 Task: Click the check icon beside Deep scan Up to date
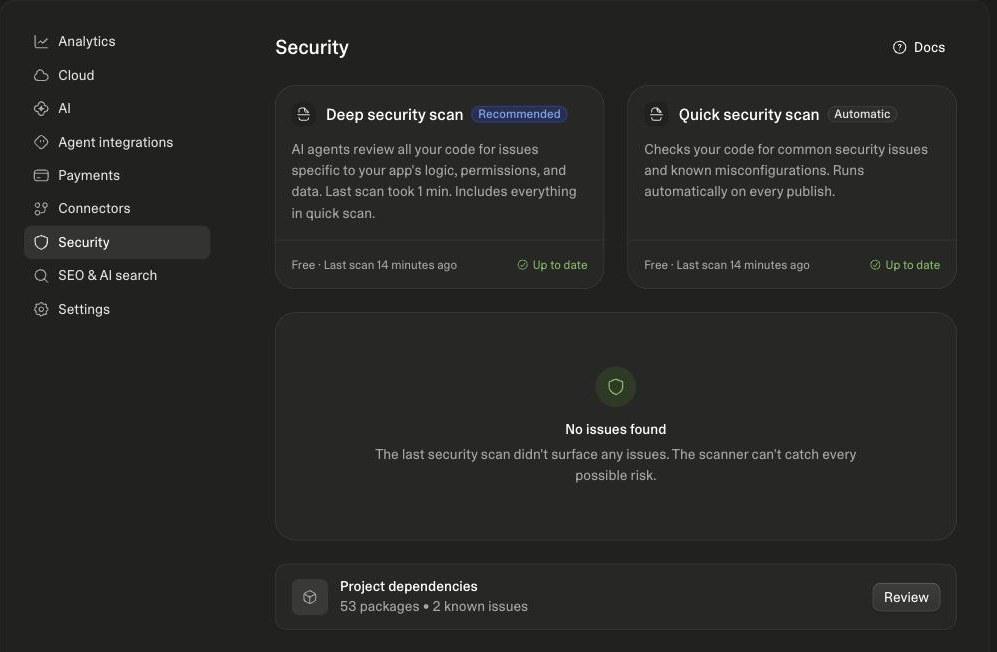(x=523, y=265)
